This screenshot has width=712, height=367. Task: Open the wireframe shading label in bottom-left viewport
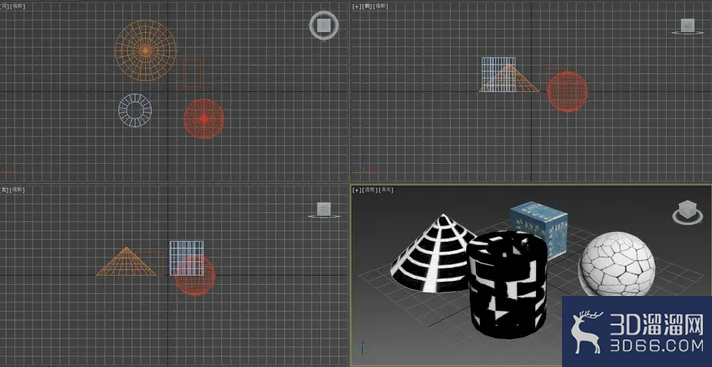pos(18,190)
